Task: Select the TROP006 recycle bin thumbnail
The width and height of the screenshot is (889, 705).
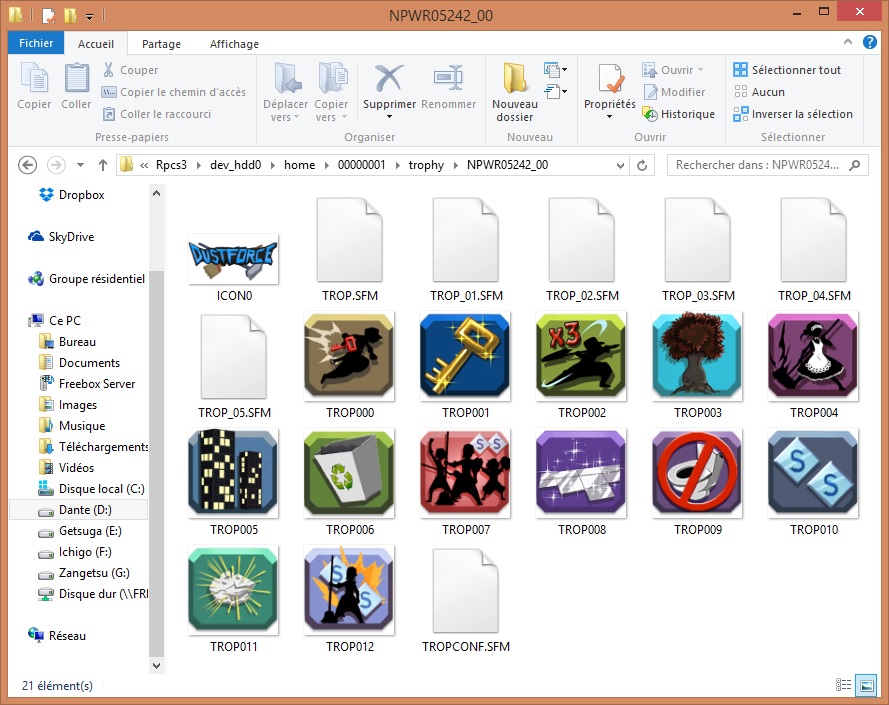Action: pos(349,472)
